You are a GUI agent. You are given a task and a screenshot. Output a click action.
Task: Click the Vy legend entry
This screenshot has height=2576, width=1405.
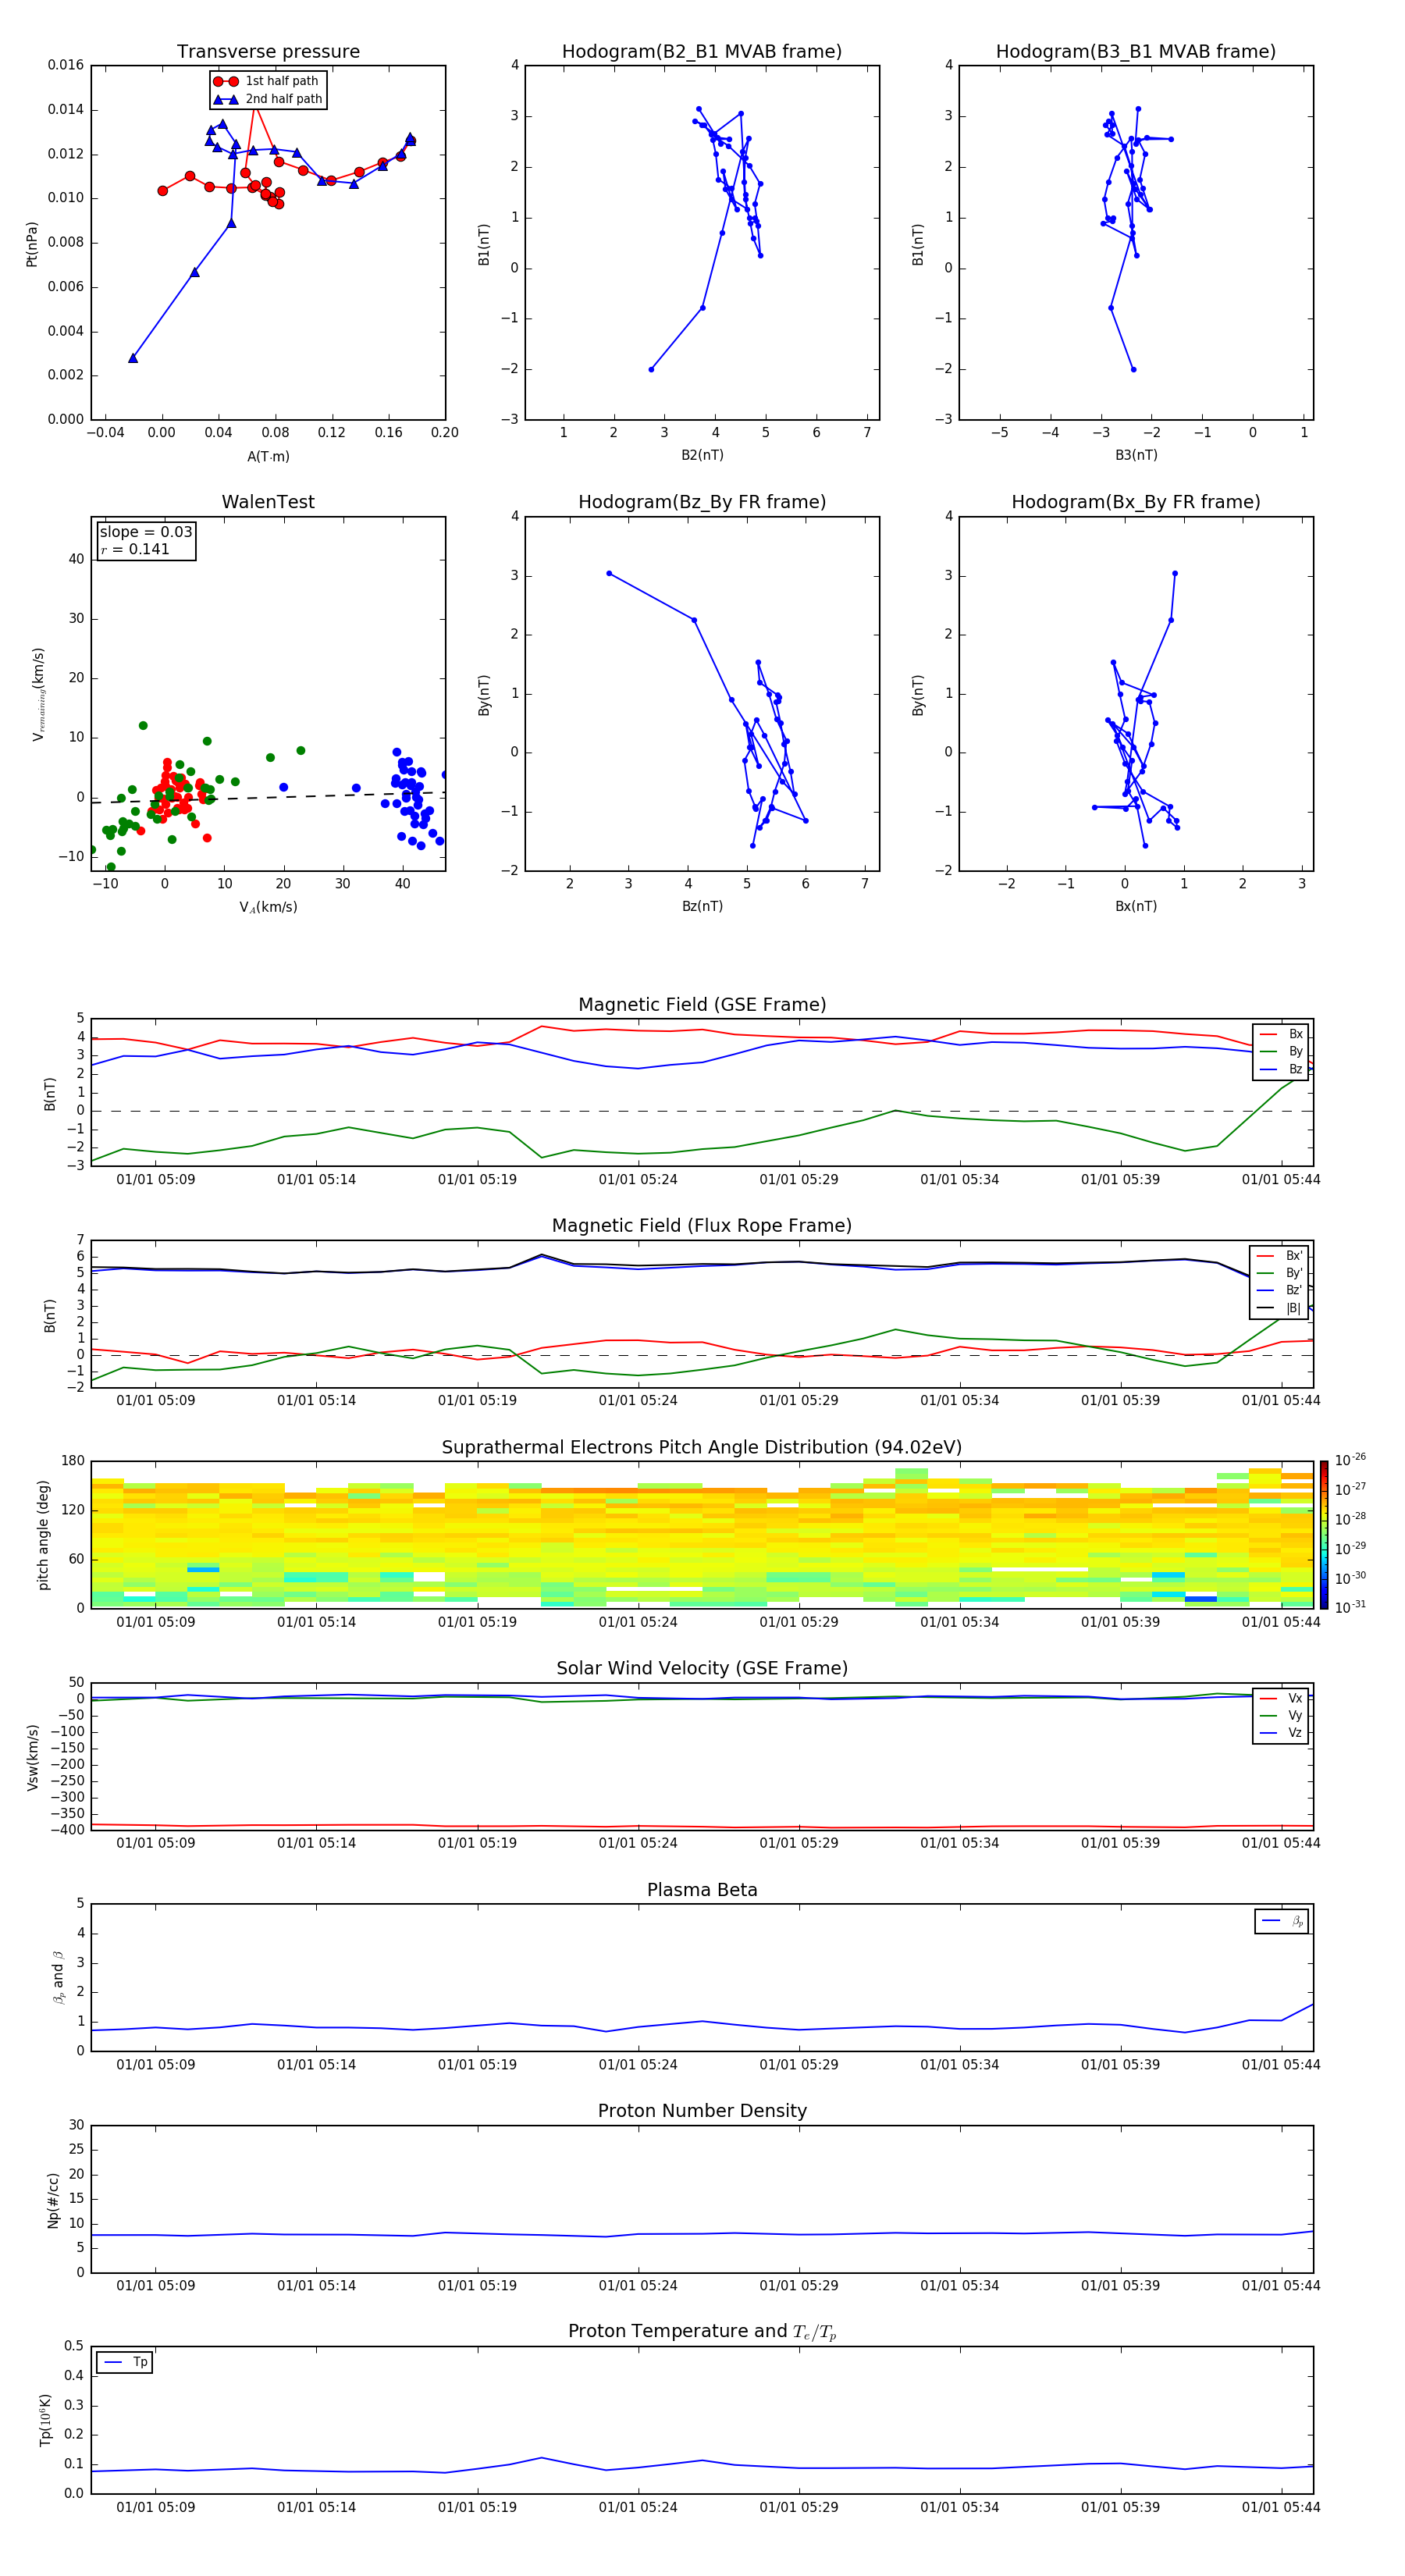point(1281,1715)
